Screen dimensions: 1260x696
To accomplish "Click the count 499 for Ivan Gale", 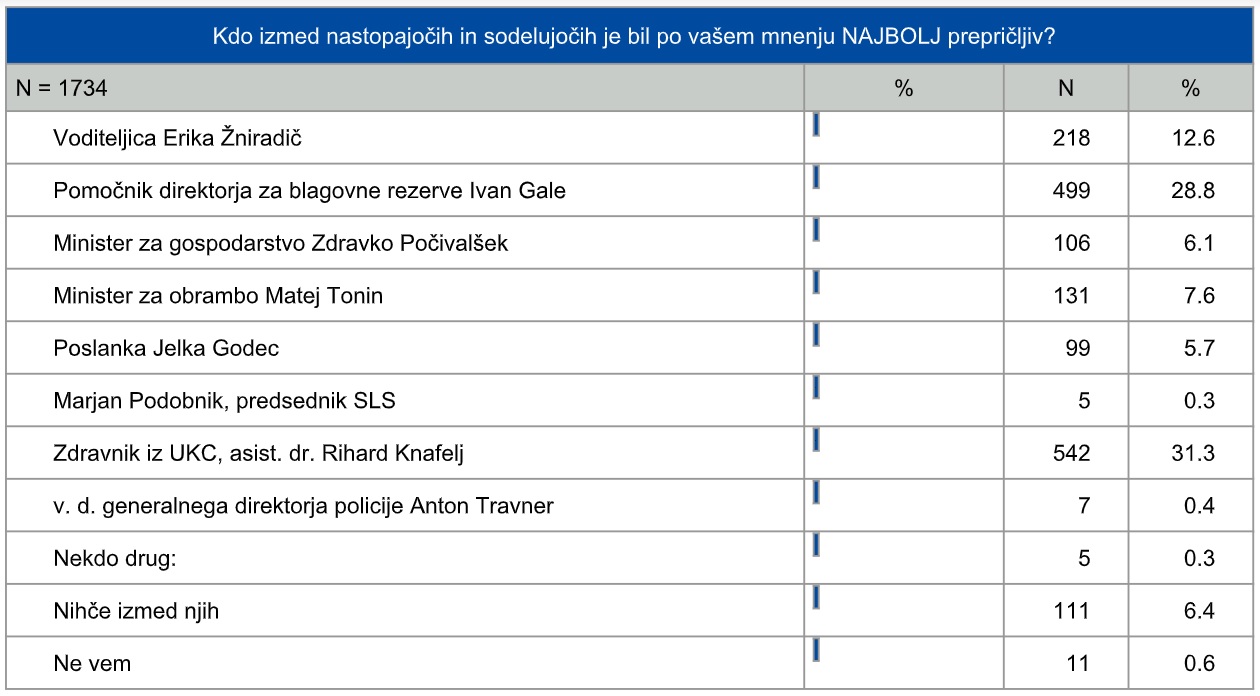I will (1073, 191).
